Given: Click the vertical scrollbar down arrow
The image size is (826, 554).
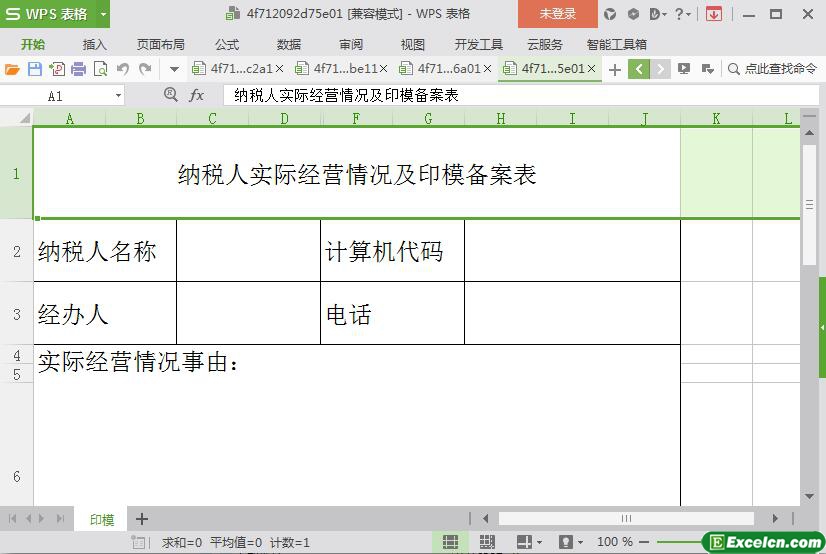Looking at the screenshot, I should pos(809,496).
